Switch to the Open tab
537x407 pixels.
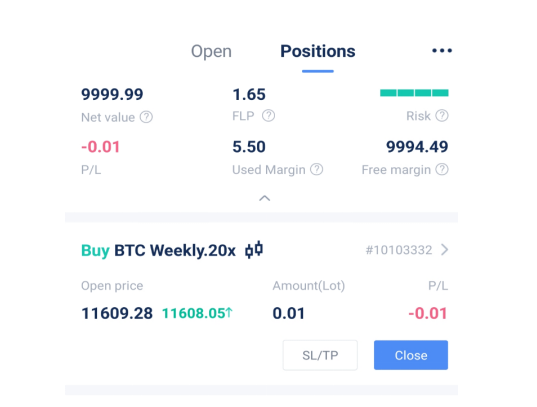[x=211, y=52]
